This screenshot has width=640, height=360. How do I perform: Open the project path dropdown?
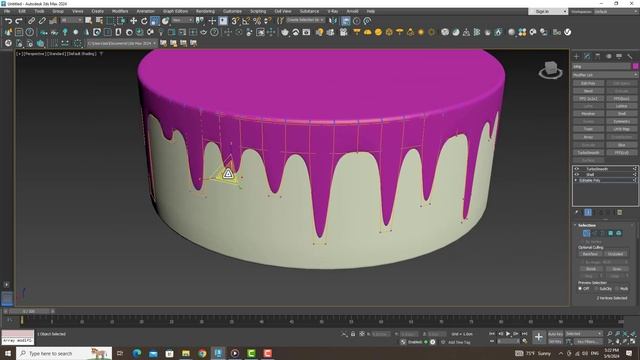[122, 43]
